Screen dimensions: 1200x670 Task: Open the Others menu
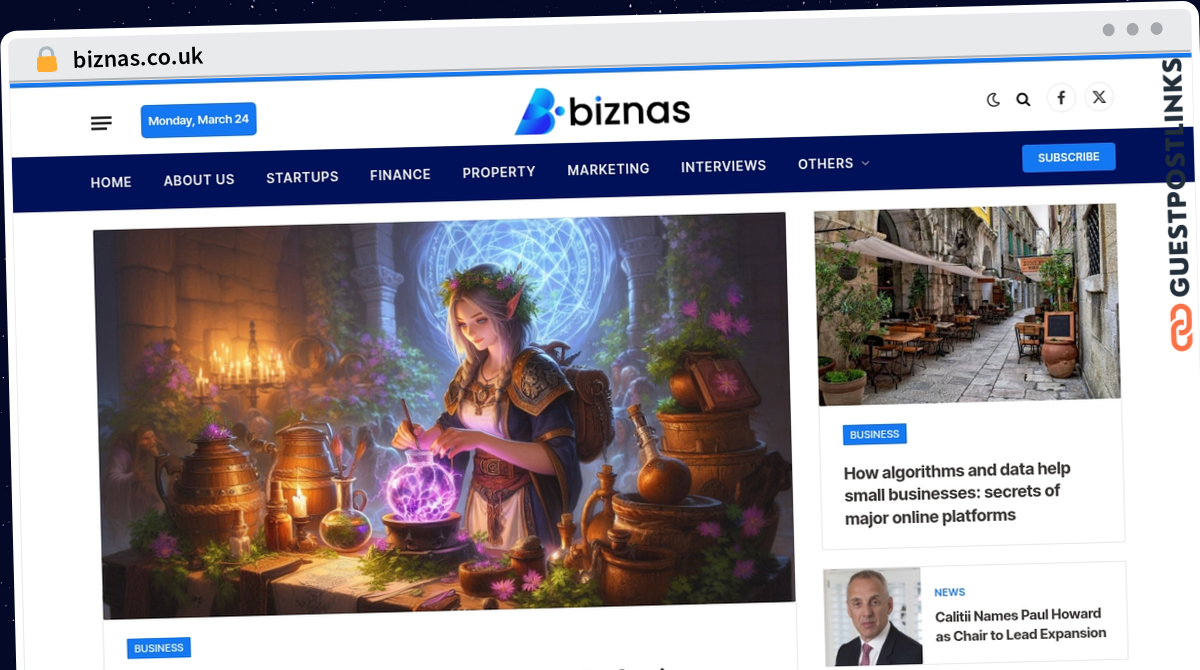coord(825,164)
